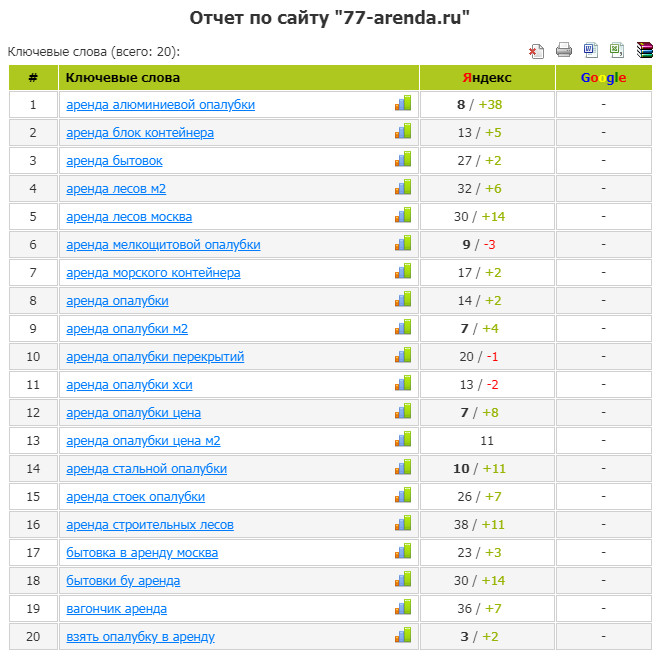Open chart icon for бытовка в аренду москва
The height and width of the screenshot is (657, 661).
[403, 551]
